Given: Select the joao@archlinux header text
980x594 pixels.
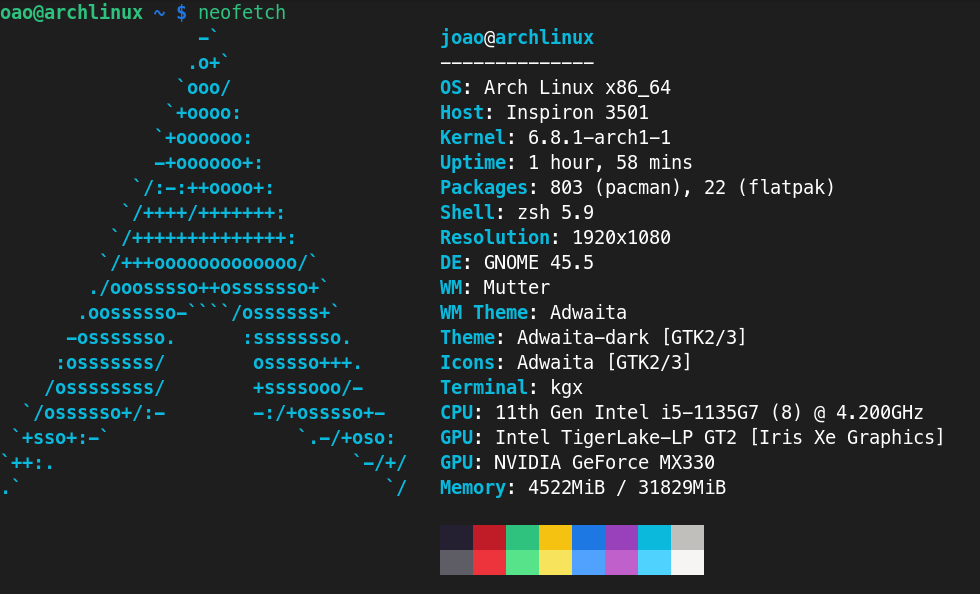Looking at the screenshot, I should (x=516, y=37).
